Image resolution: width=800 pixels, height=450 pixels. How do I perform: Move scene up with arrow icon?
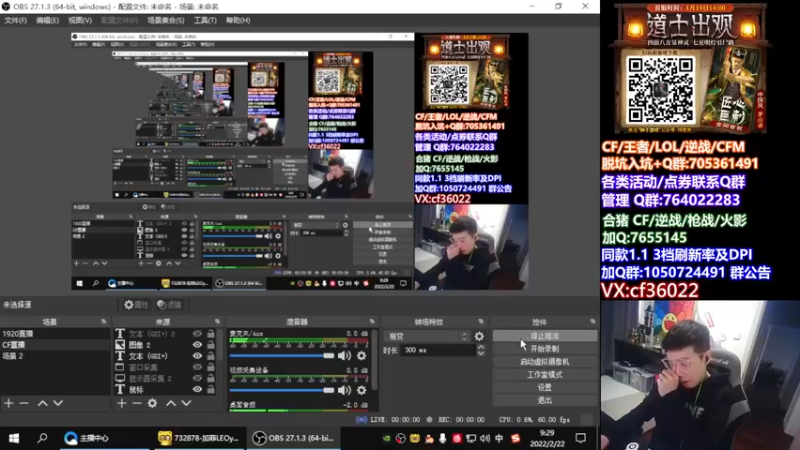coord(42,403)
